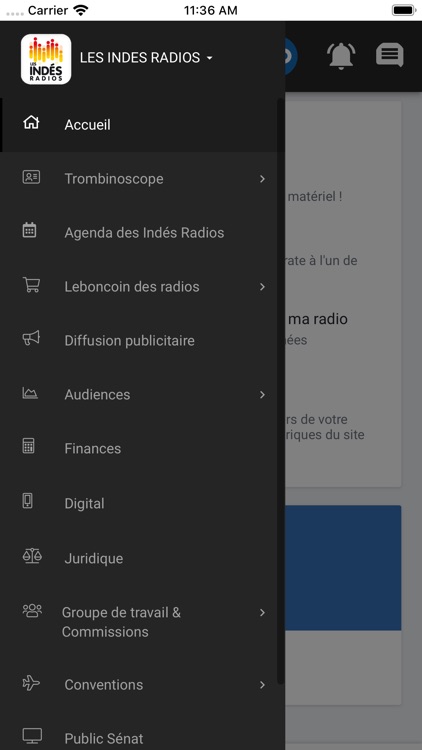Viewport: 422px width, 750px height.
Task: Open Diffusion publicitaire label
Action: 129,341
